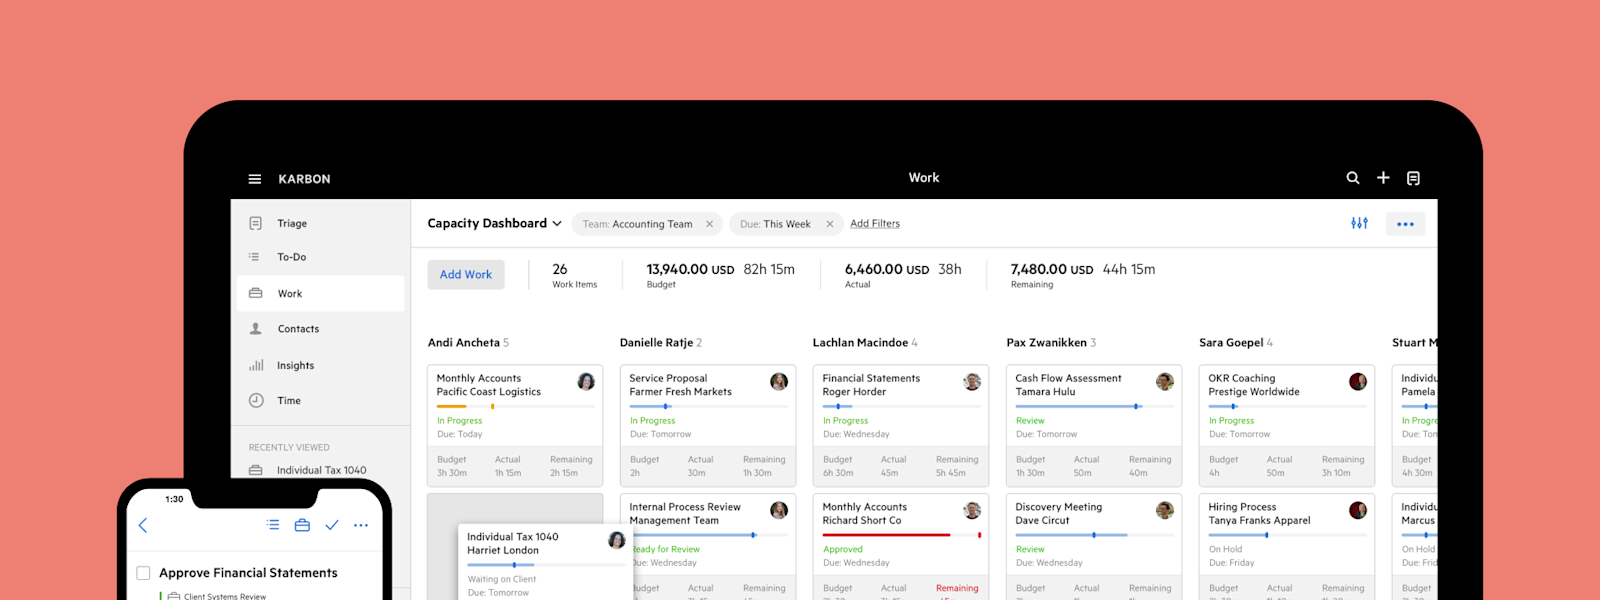Click avatar on Monthly Accounts Pacific Coast card
Image resolution: width=1600 pixels, height=600 pixels.
click(586, 381)
